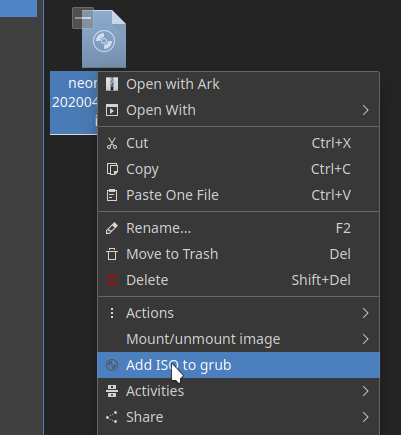401x435 pixels.
Task: Click the F2 shortcut label
Action: 343,228
